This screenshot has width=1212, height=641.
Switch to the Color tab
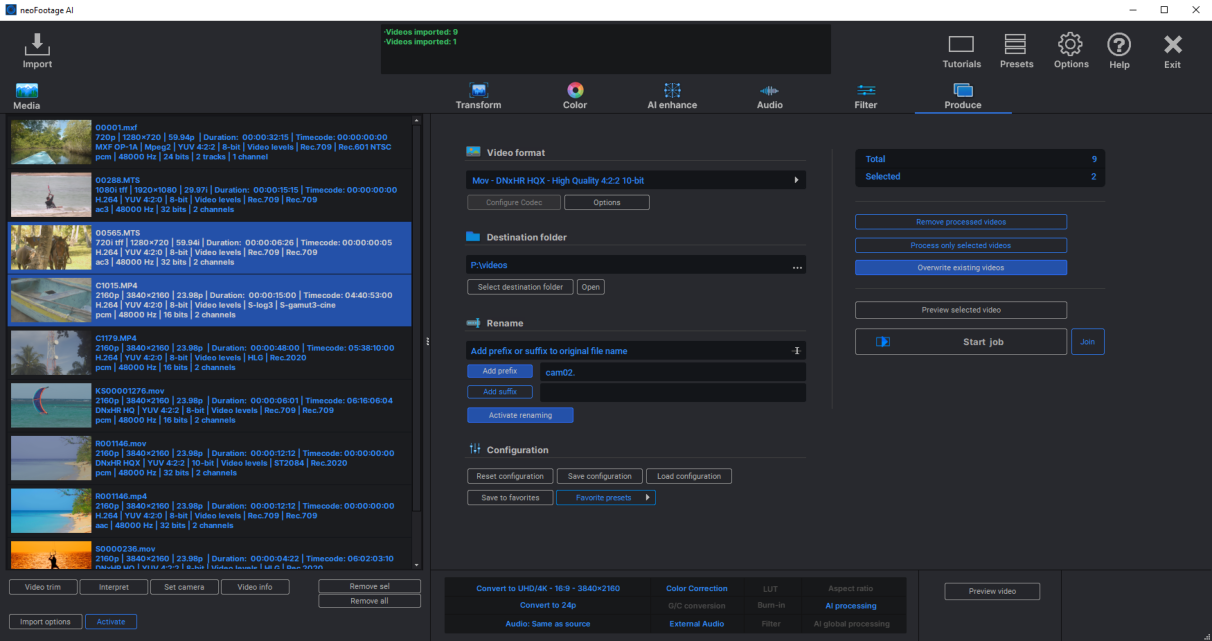(575, 96)
